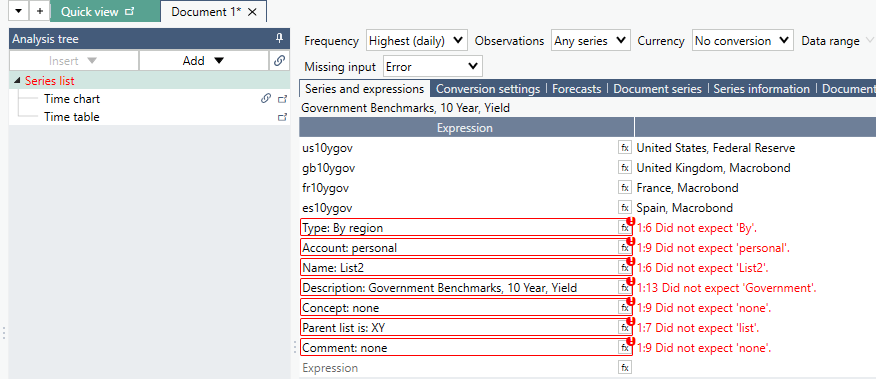Click 'United Kingdom, Macrobond' description
This screenshot has height=379, width=876.
click(x=713, y=168)
